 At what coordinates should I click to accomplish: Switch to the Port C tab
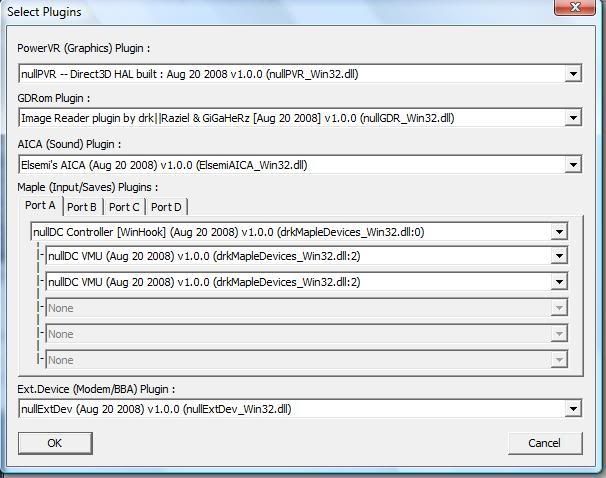tap(124, 207)
